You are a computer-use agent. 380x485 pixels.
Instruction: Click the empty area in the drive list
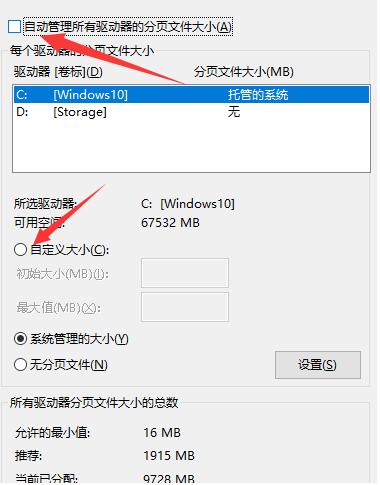191,146
